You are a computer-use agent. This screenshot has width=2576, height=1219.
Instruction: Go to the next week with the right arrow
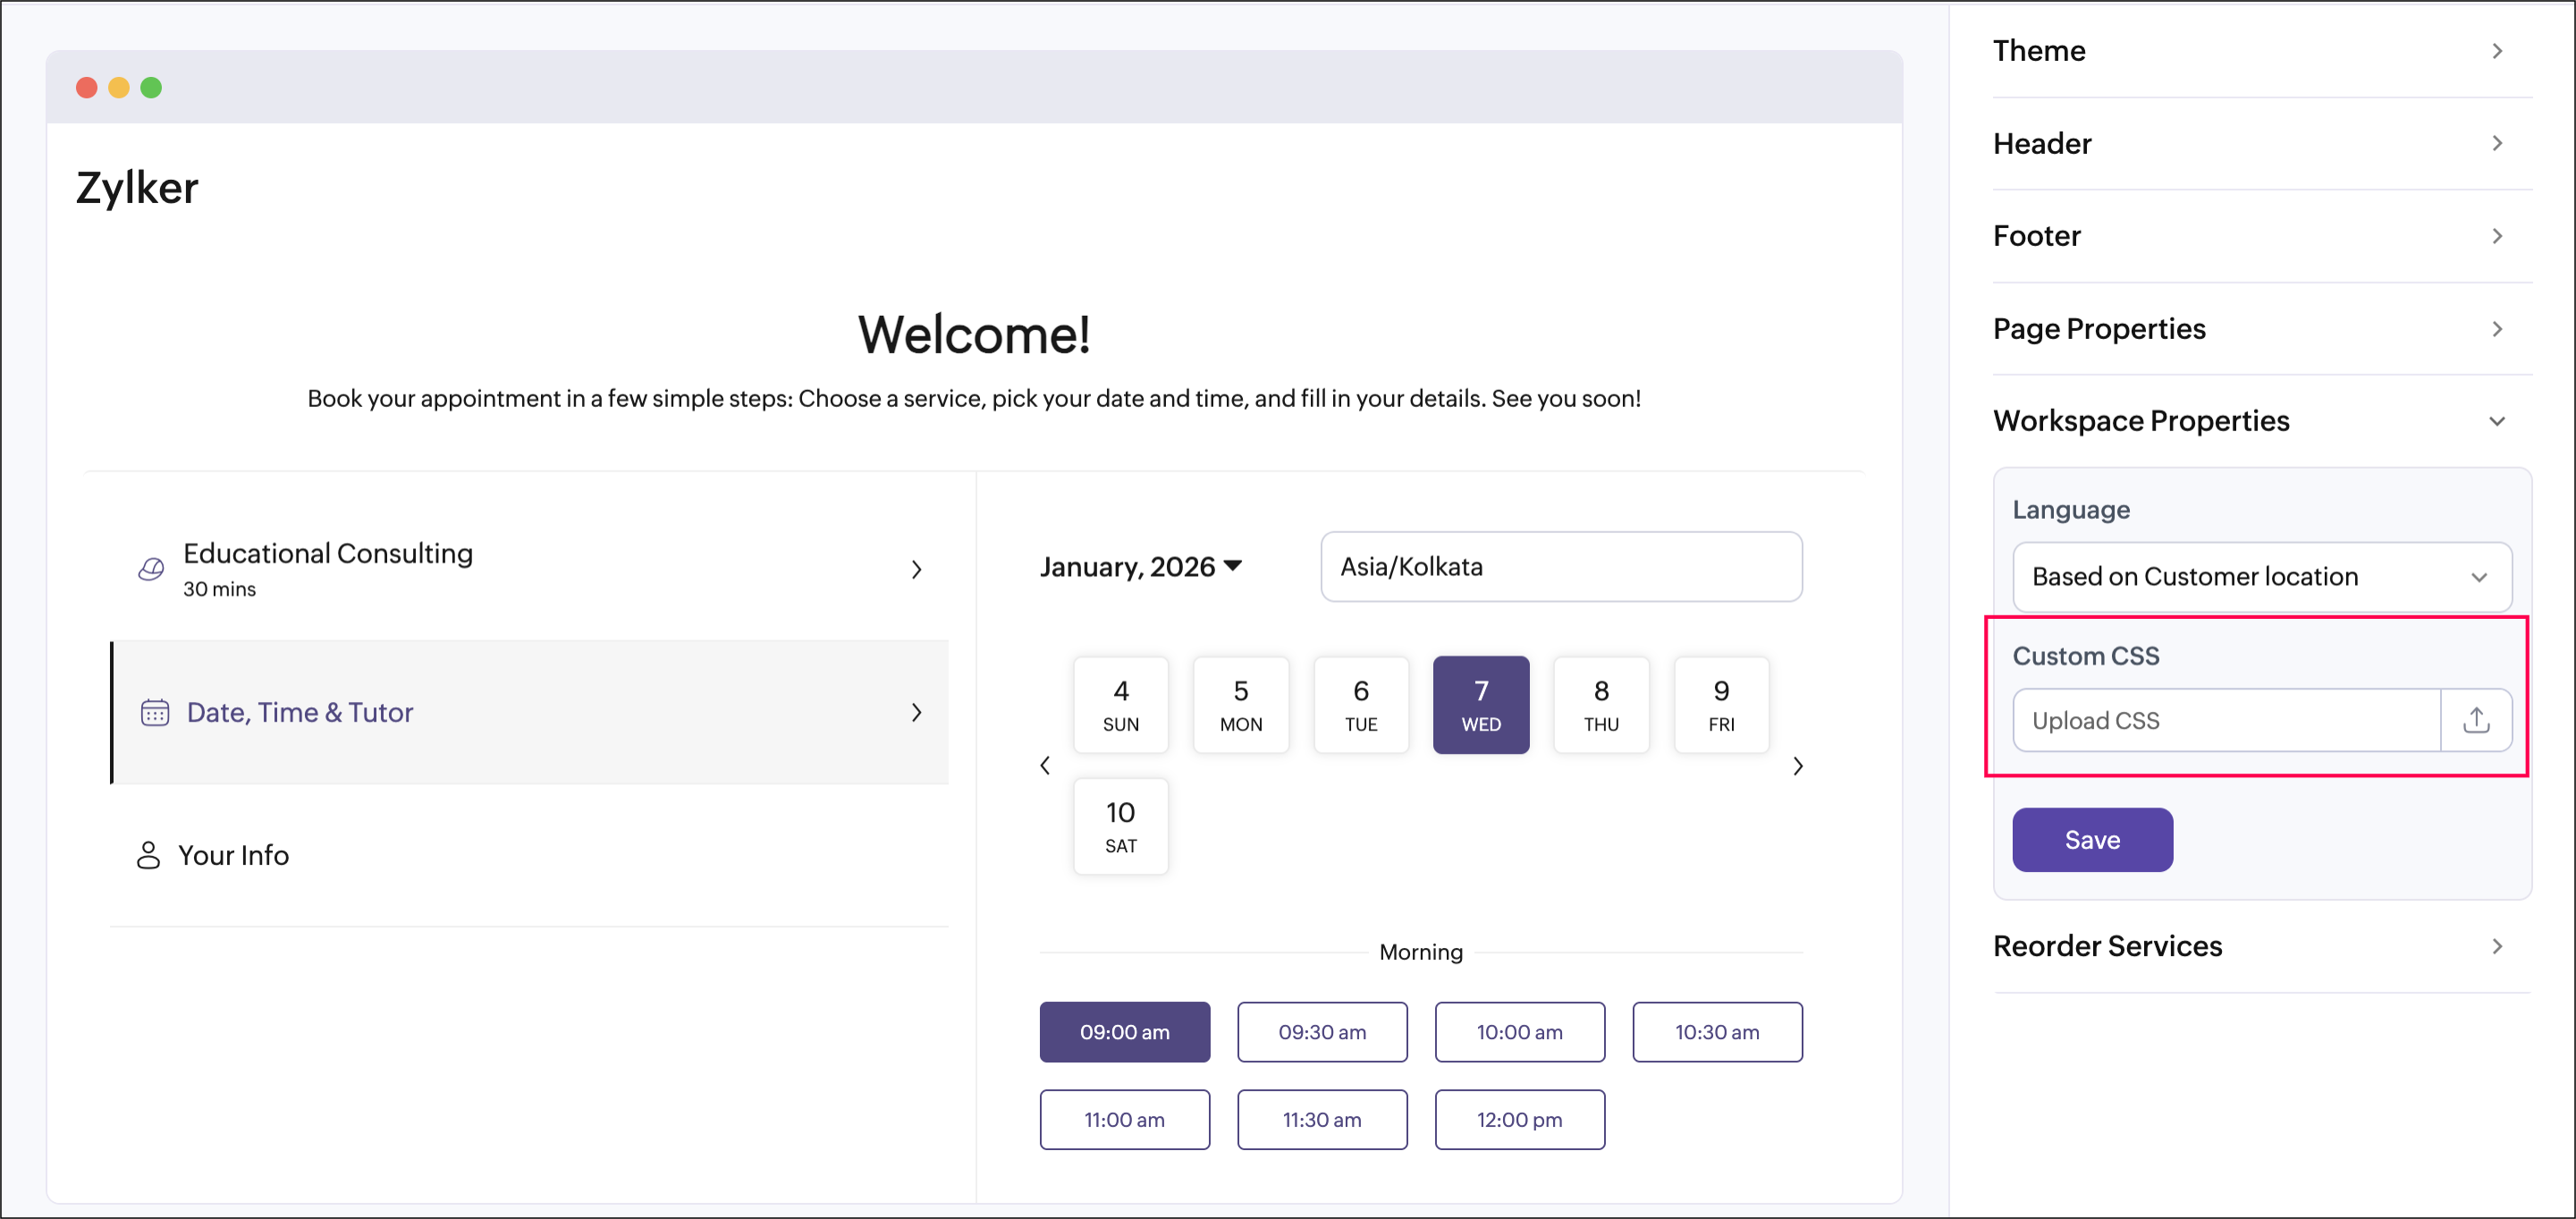(1797, 766)
